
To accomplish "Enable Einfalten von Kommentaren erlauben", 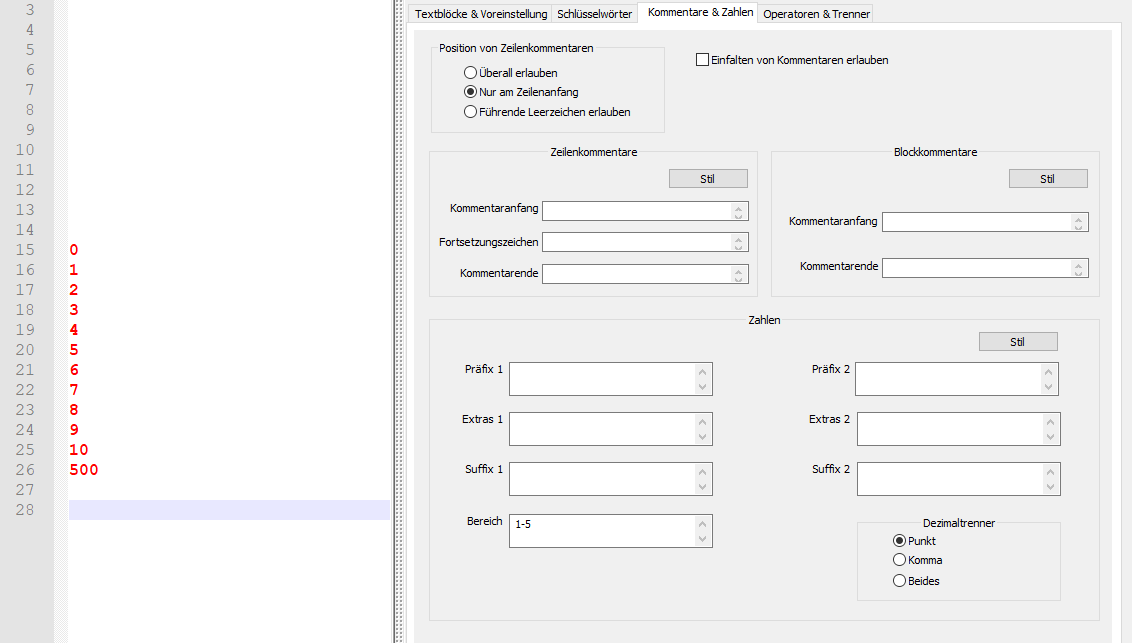I will 792,60.
